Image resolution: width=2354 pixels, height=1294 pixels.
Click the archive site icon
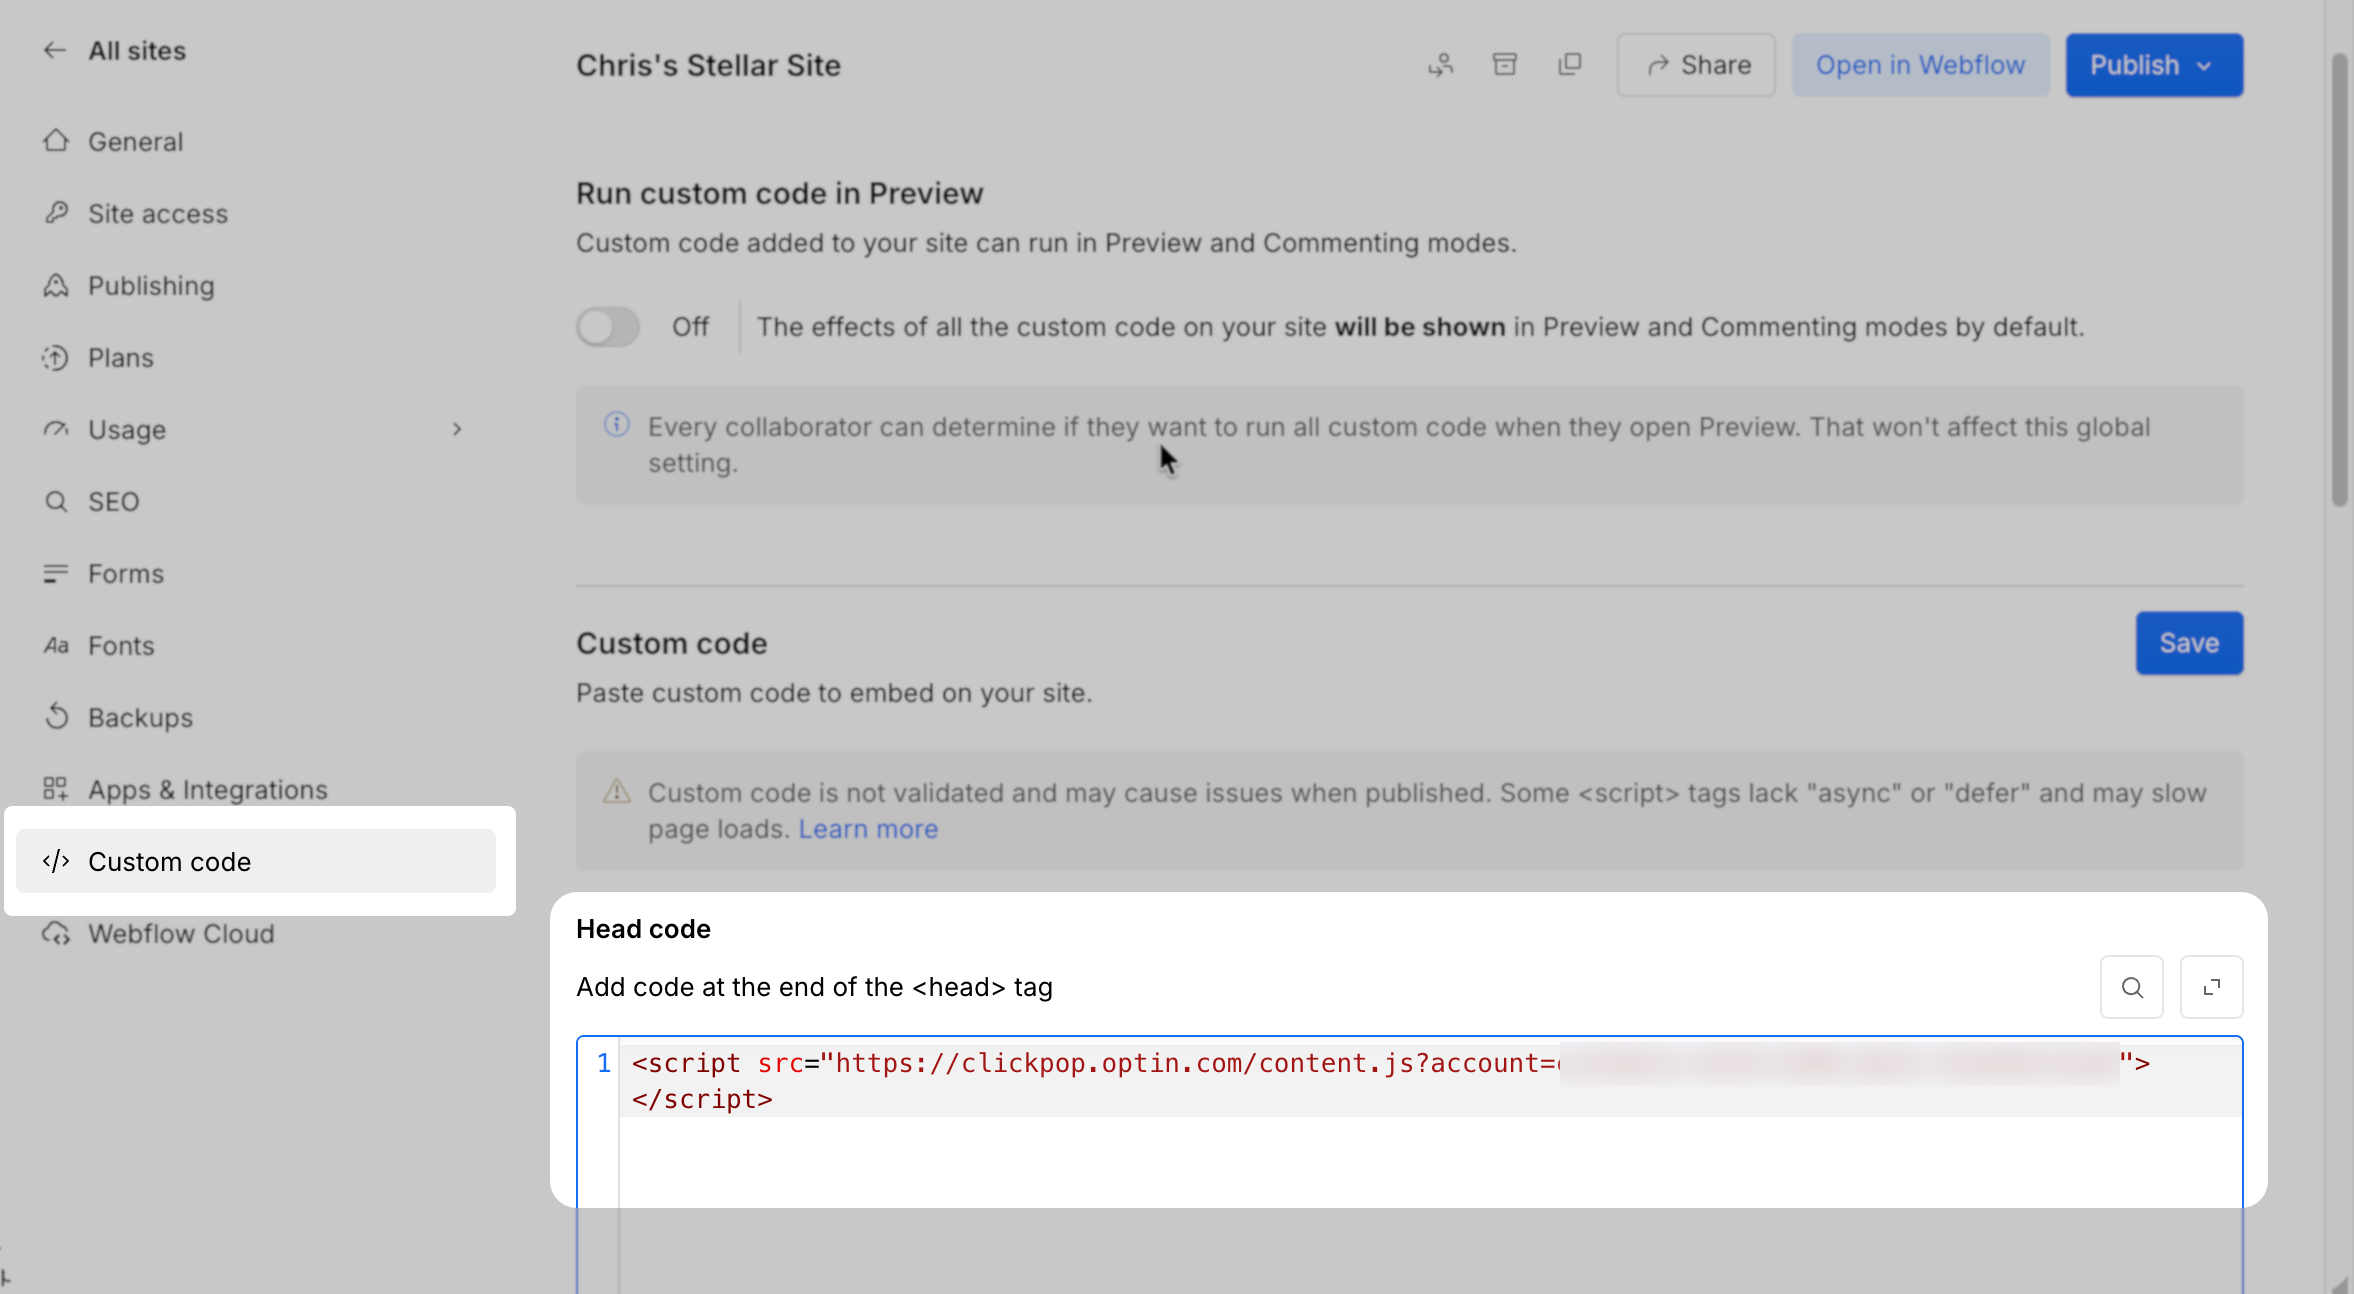pos(1505,65)
